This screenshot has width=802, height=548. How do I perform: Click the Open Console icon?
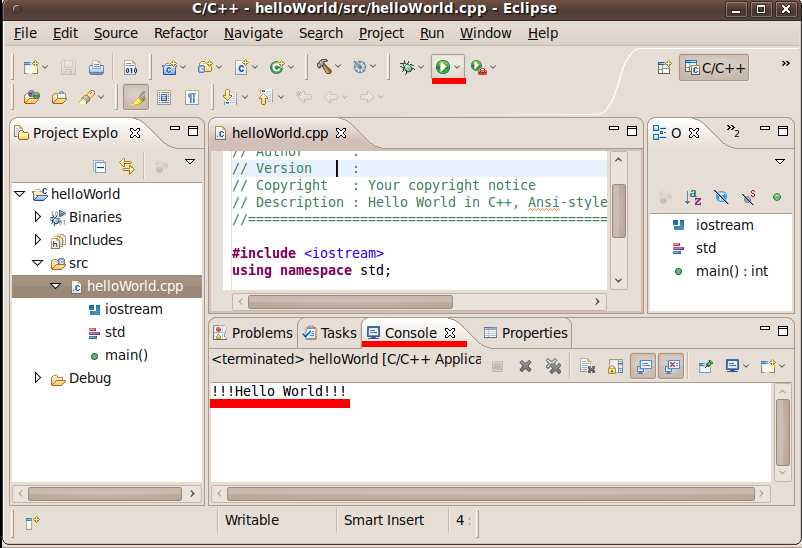coord(768,366)
